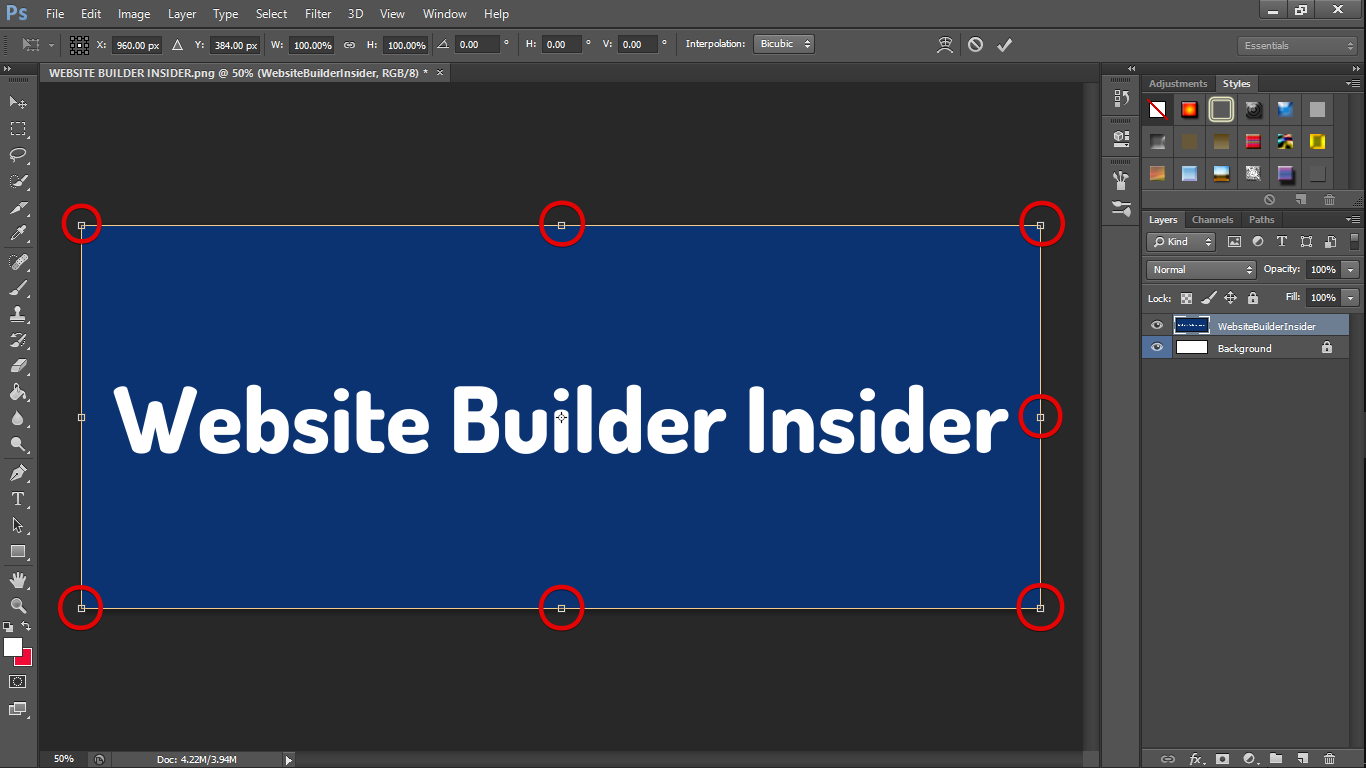Select the Horizontal Type tool
Viewport: 1366px width, 768px height.
coord(18,499)
